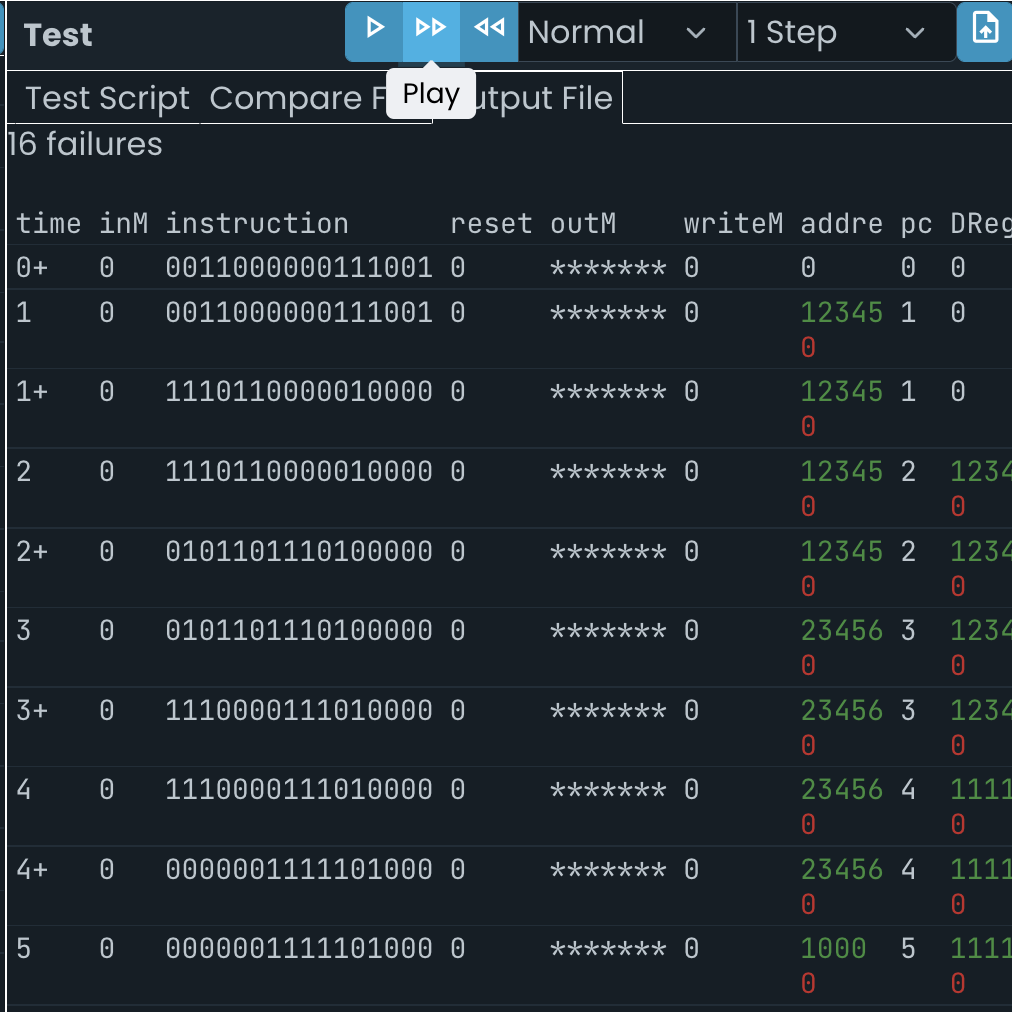Click the time column header
Viewport: 1012px width, 1012px height.
(49, 223)
